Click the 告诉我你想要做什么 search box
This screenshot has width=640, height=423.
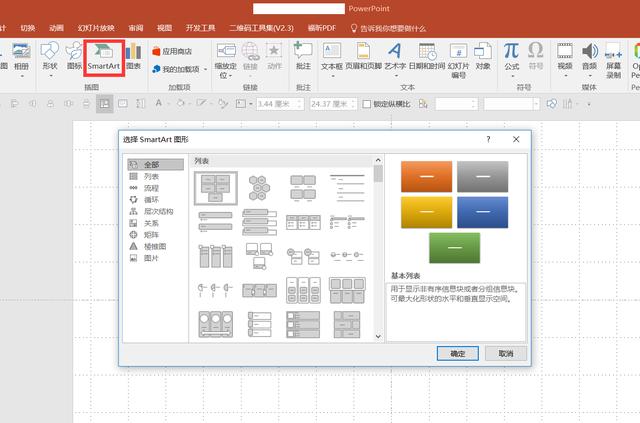(x=388, y=28)
